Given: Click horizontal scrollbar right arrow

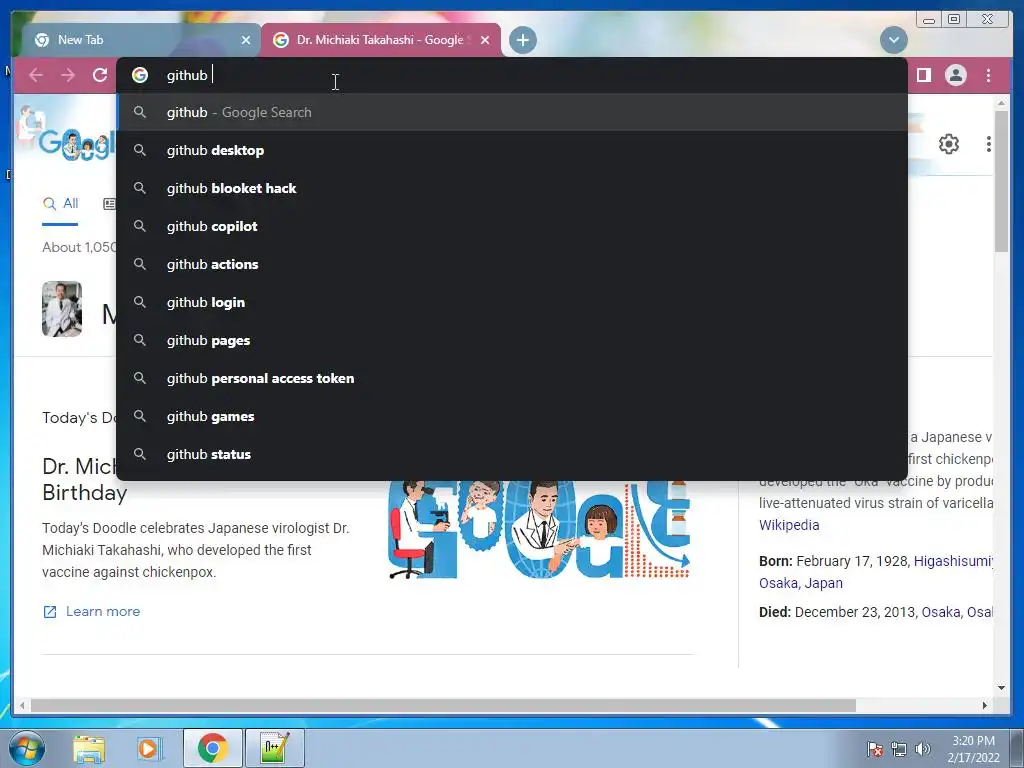Looking at the screenshot, I should [x=984, y=705].
